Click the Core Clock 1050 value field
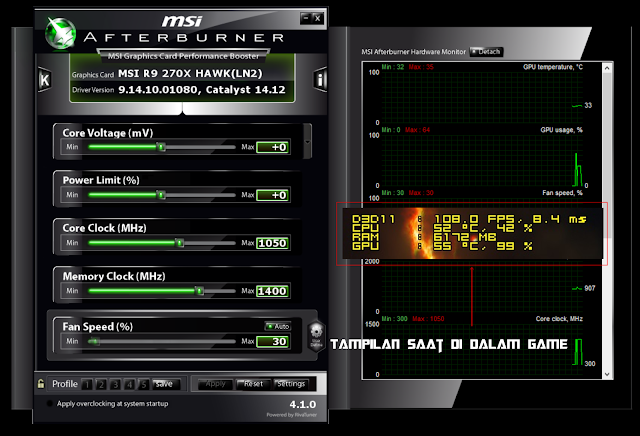This screenshot has width=640, height=436. pos(273,243)
